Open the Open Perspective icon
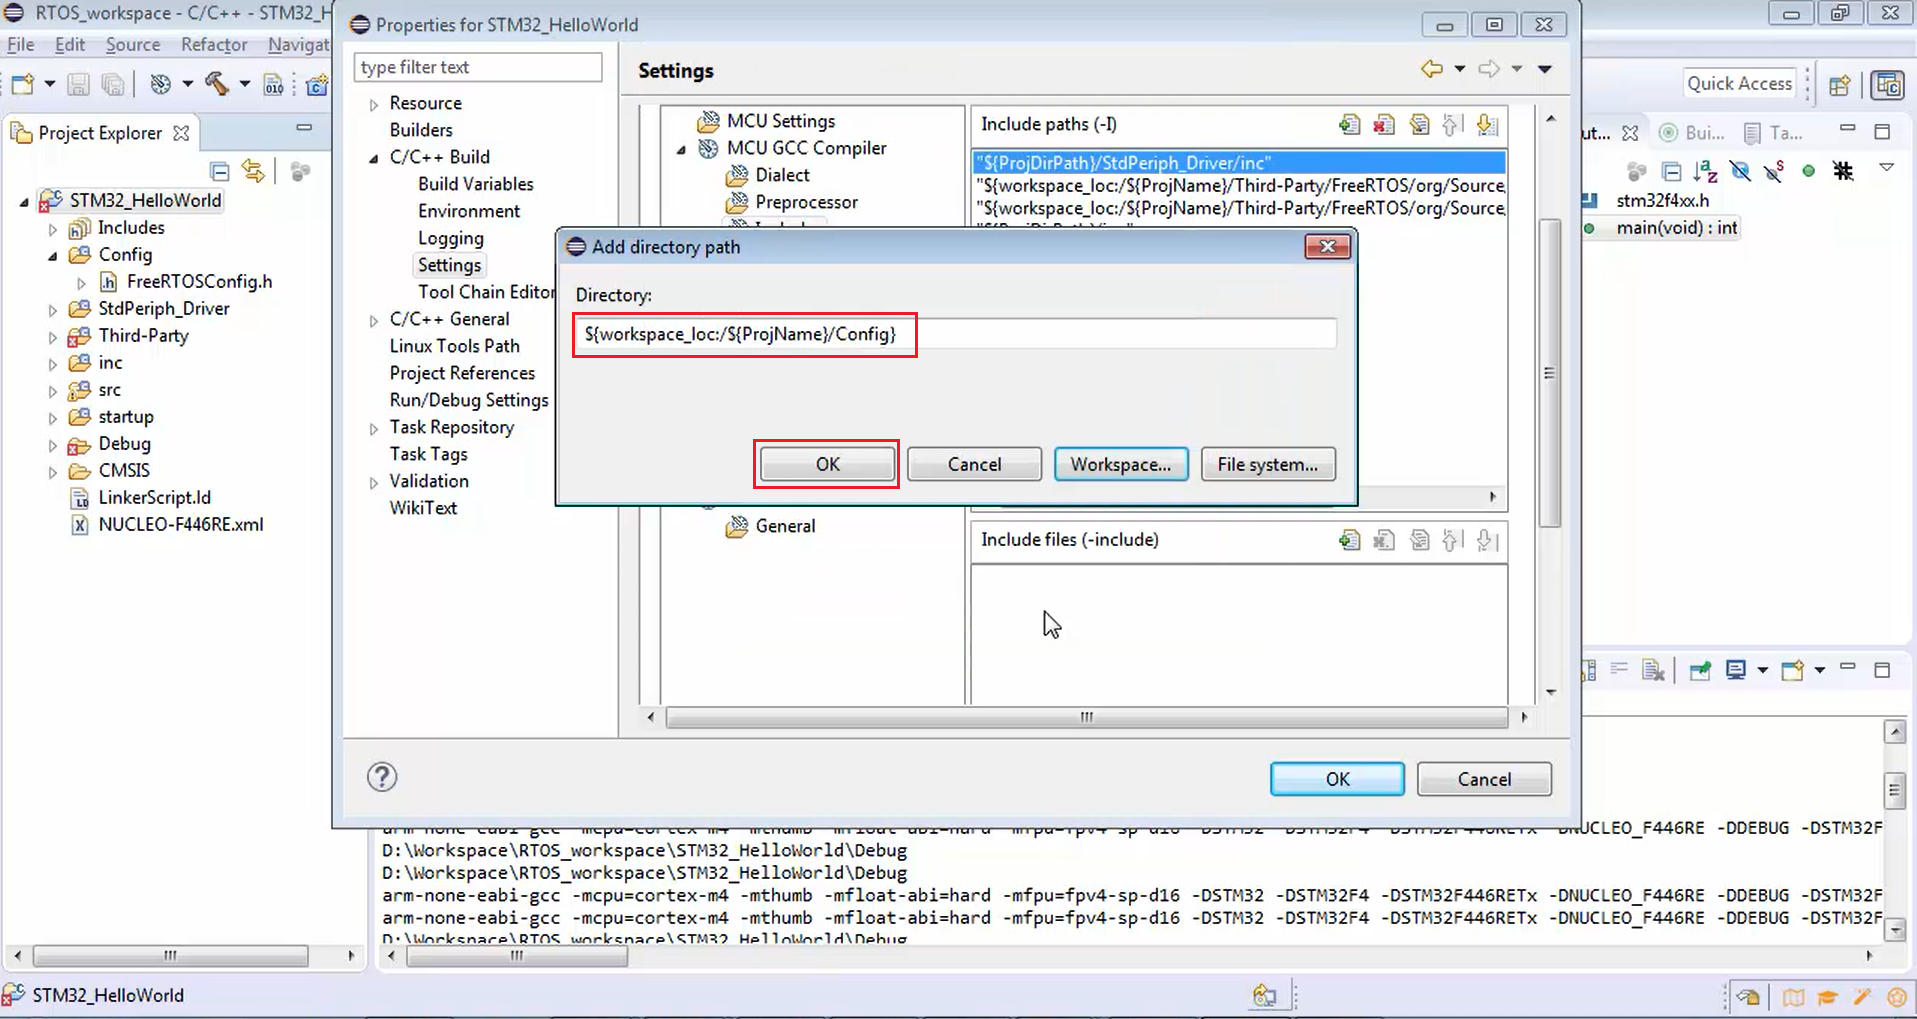1917x1019 pixels. point(1840,85)
